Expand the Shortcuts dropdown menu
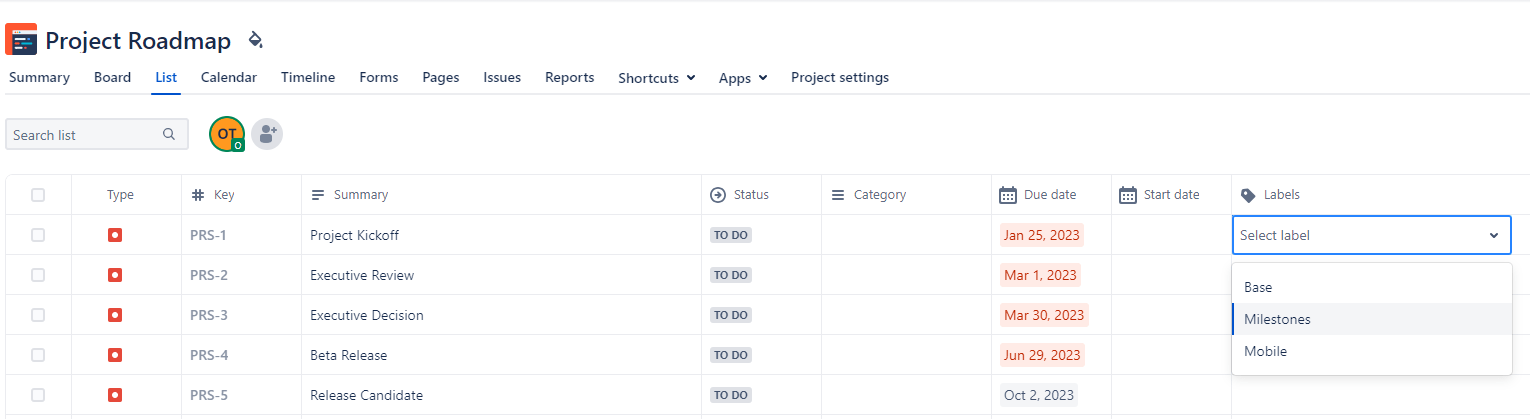The width and height of the screenshot is (1530, 419). [656, 78]
